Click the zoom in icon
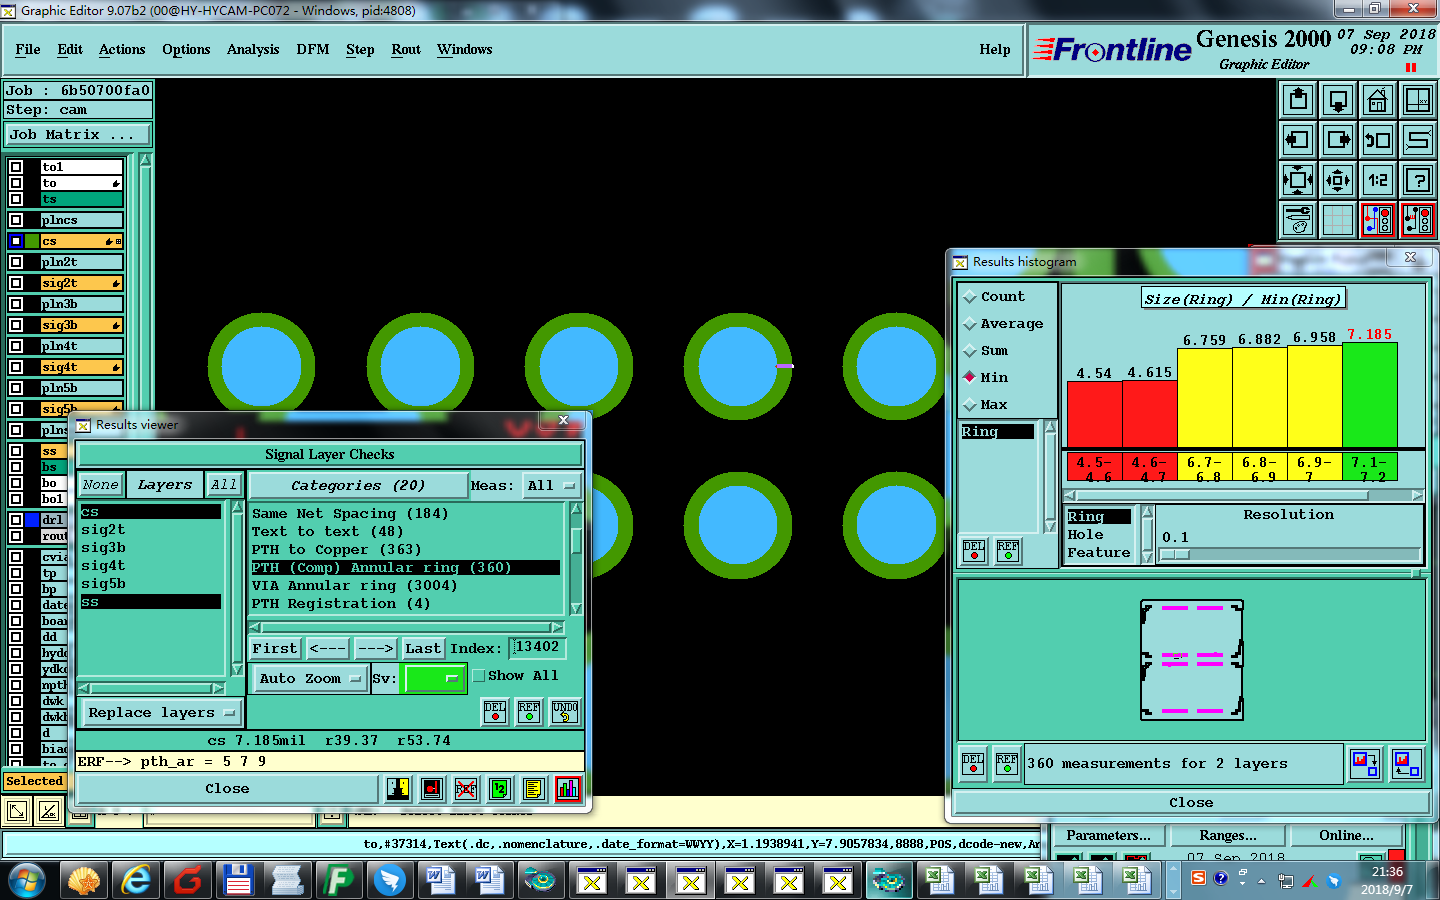This screenshot has height=900, width=1440. [1298, 181]
